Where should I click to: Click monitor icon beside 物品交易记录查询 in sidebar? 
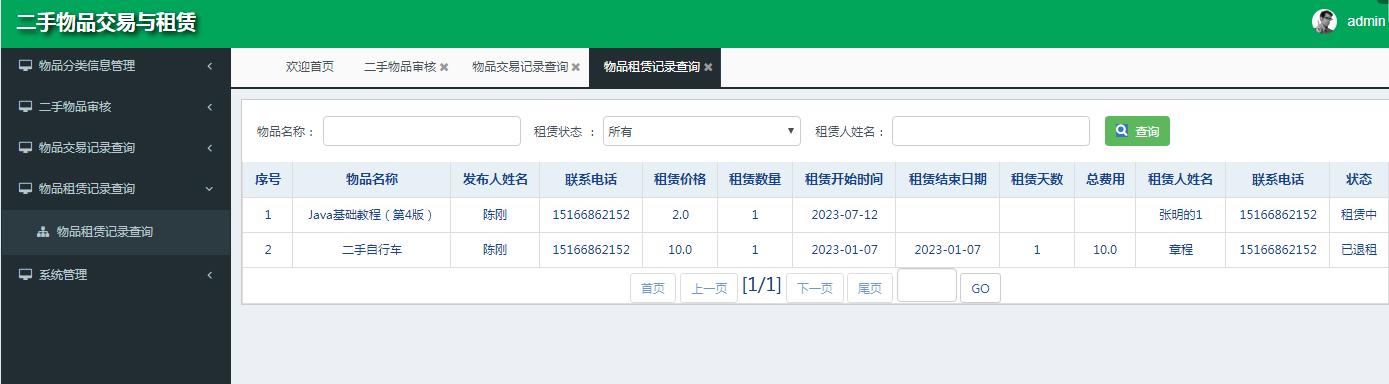pos(25,148)
